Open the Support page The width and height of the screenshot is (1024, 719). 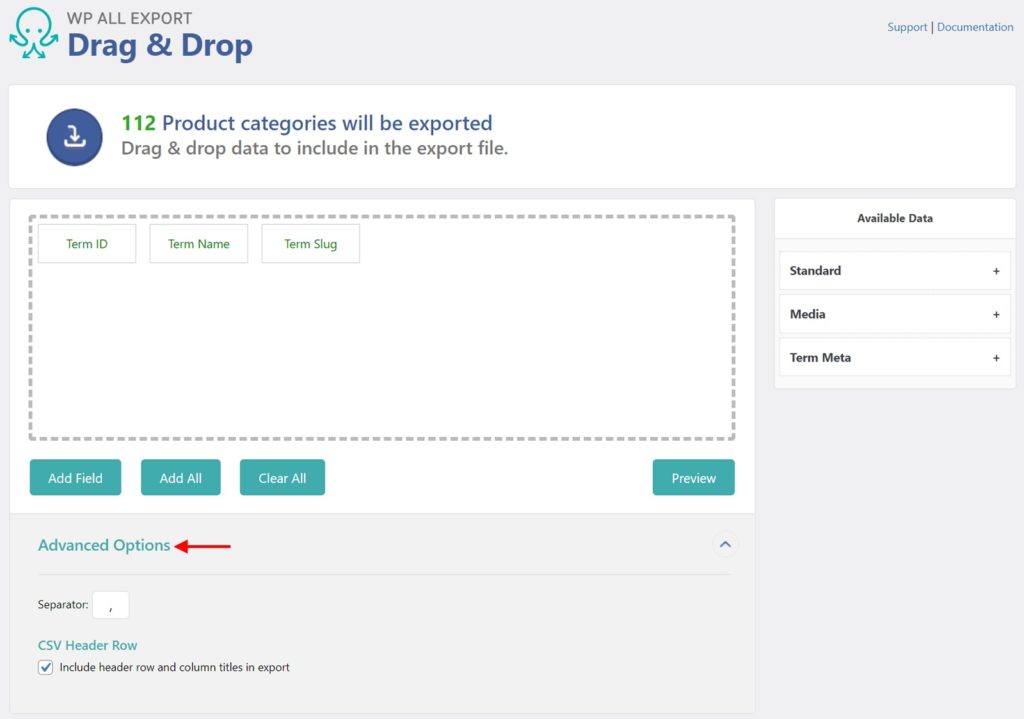[x=907, y=26]
